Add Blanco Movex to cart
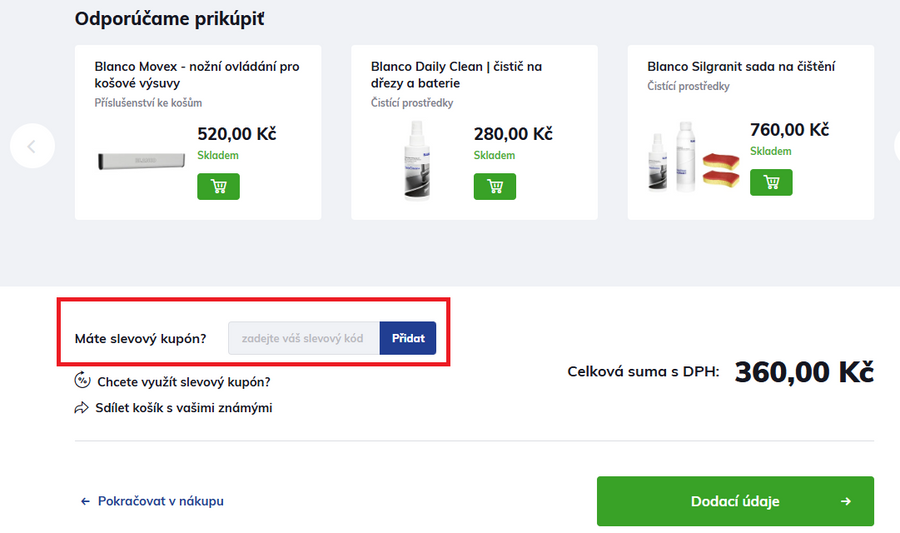Screen dimensions: 900x533 coord(218,186)
